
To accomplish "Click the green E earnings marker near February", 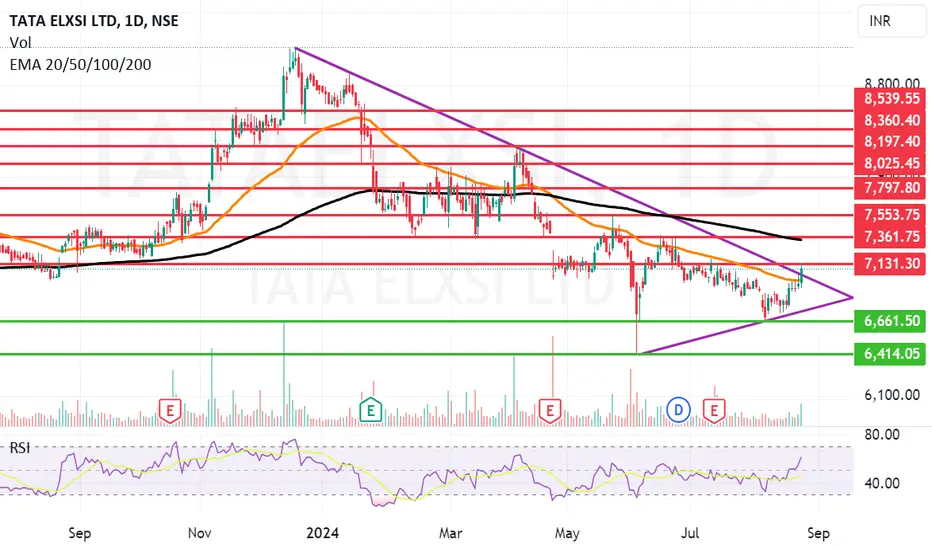I will coord(370,410).
